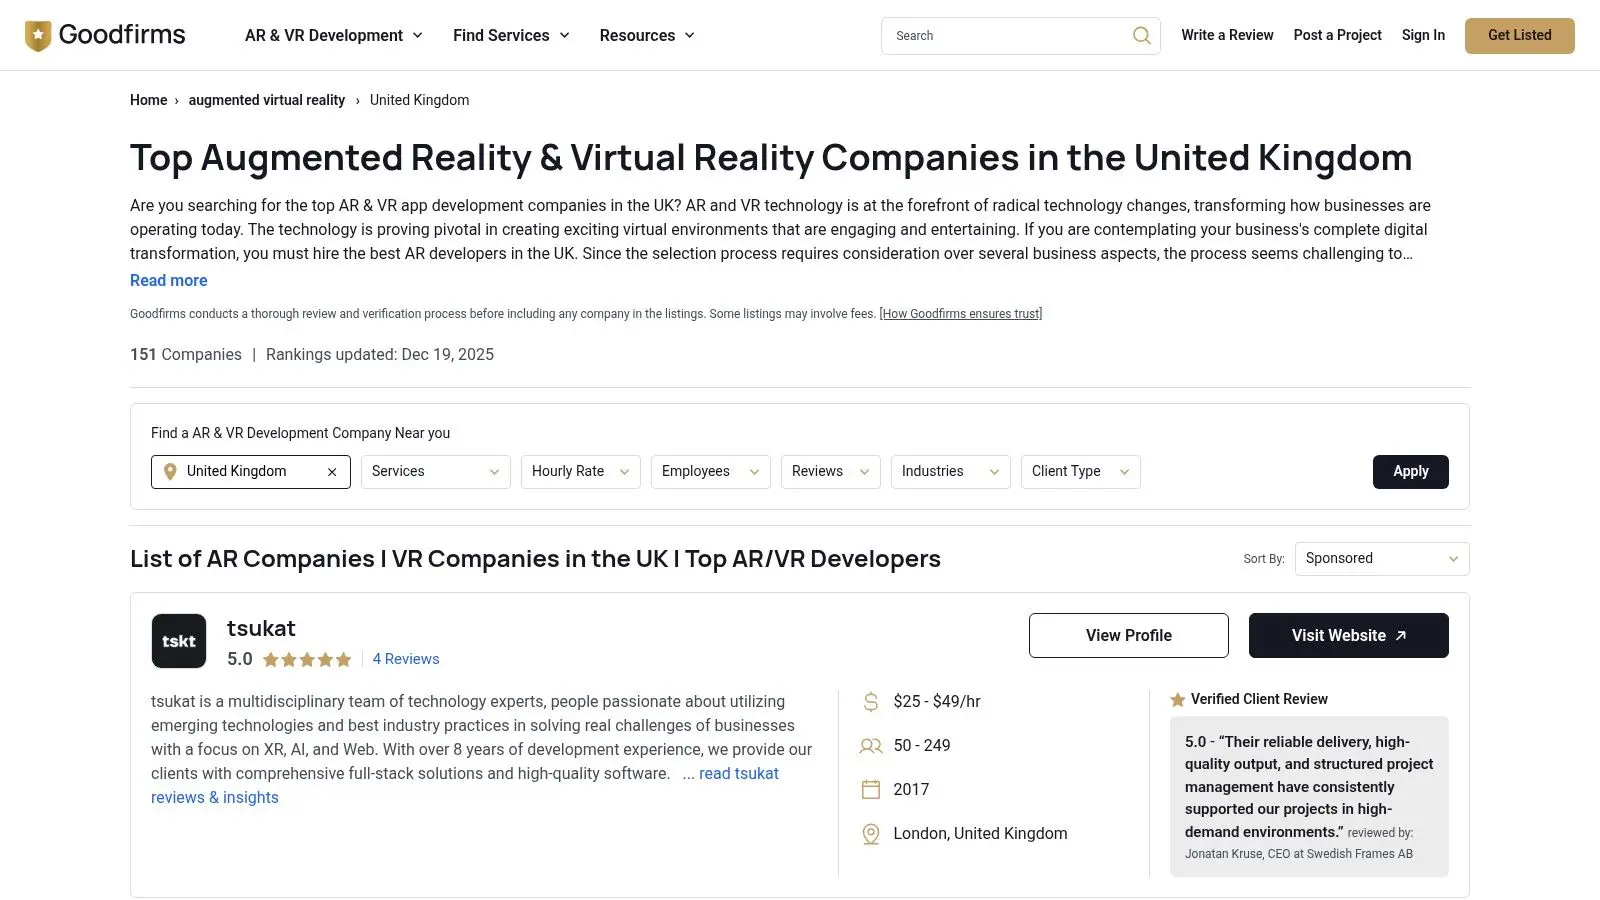Click into the Search input field

pyautogui.click(x=1005, y=36)
